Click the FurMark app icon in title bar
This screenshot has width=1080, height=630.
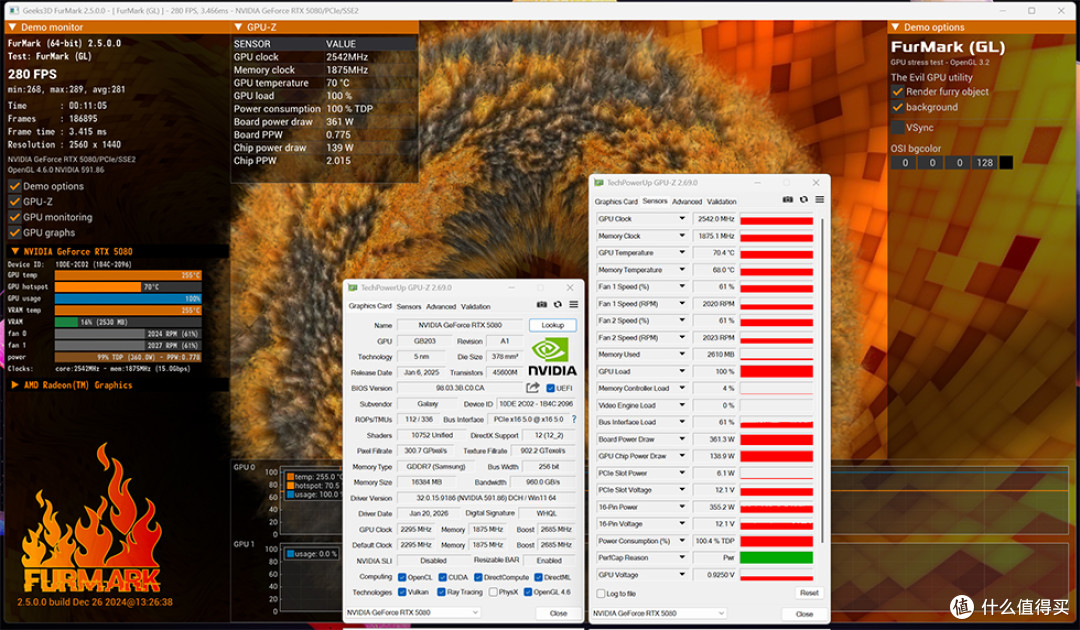(13, 10)
